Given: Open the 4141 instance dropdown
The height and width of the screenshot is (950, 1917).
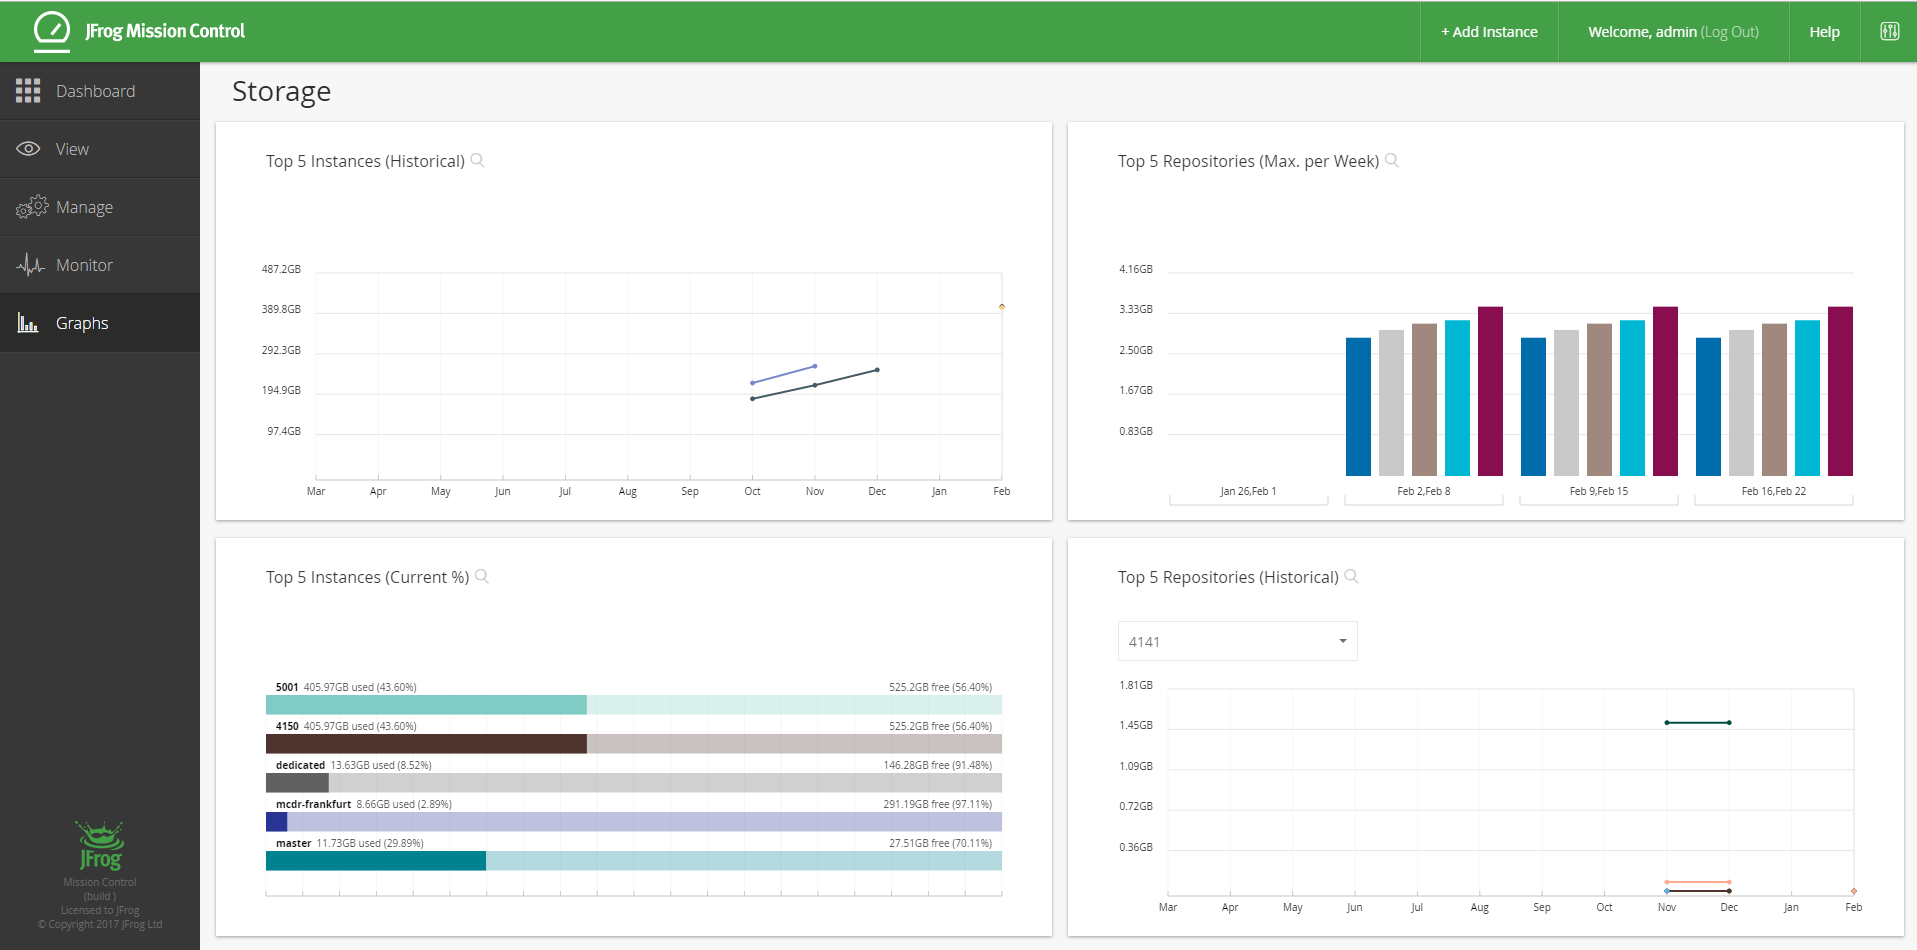Looking at the screenshot, I should coord(1237,641).
